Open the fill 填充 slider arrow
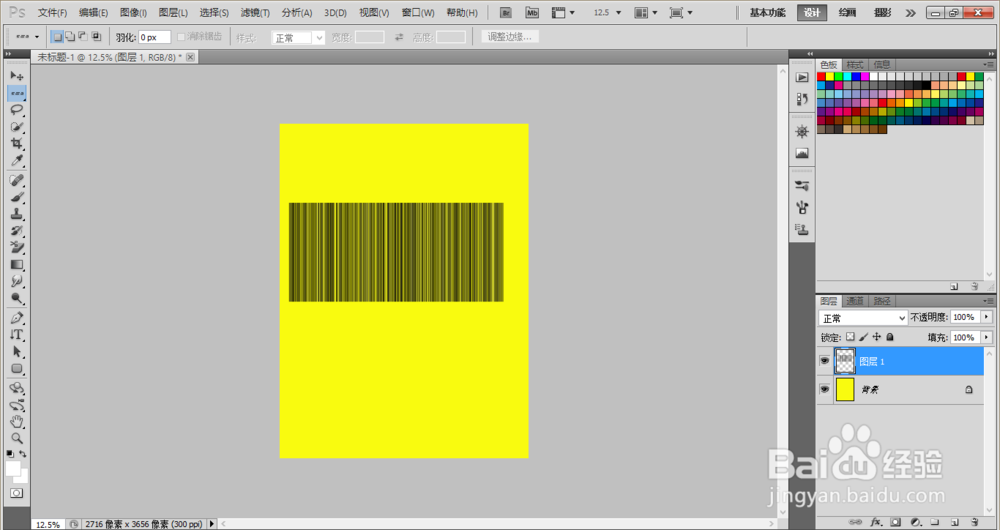 pyautogui.click(x=987, y=337)
